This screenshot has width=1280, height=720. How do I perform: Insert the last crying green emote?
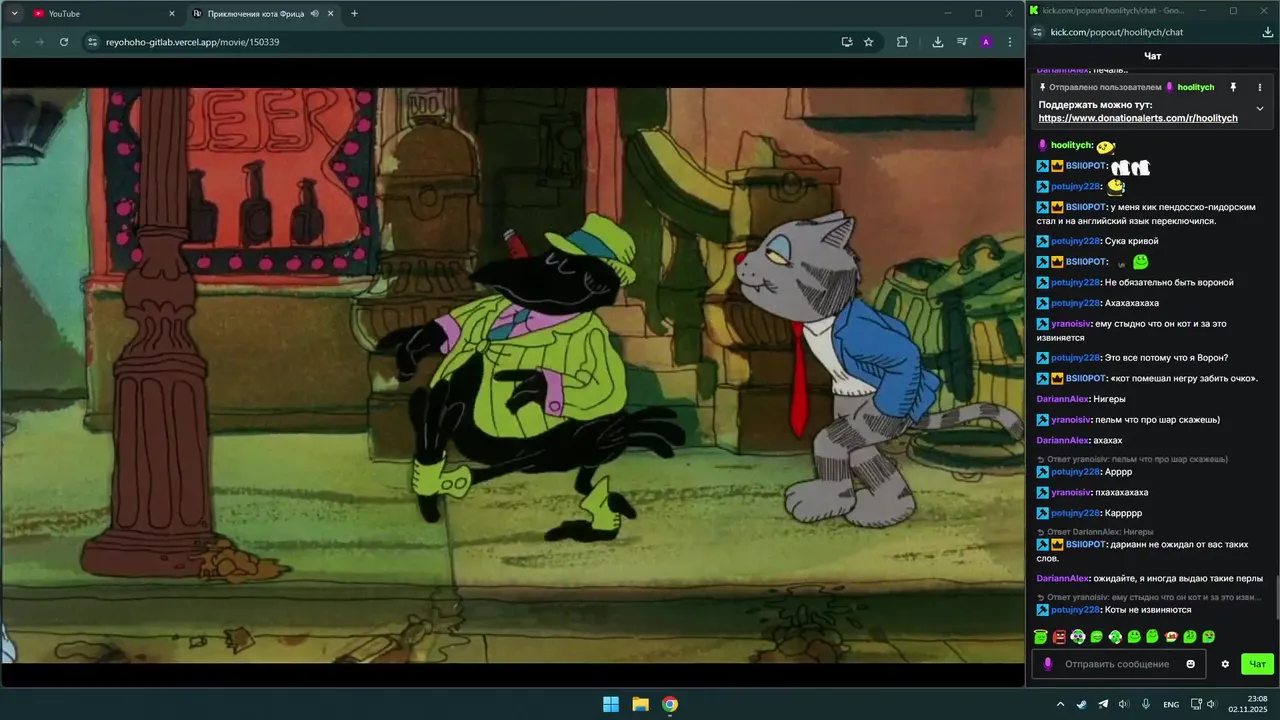(1208, 637)
